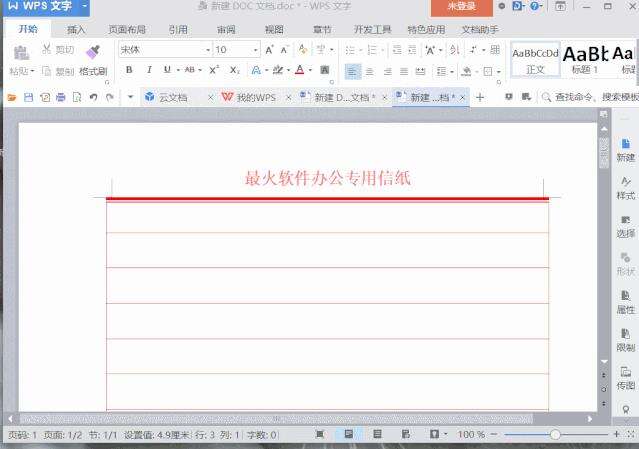Click the distributed alignment icon
The image size is (639, 449).
420,72
